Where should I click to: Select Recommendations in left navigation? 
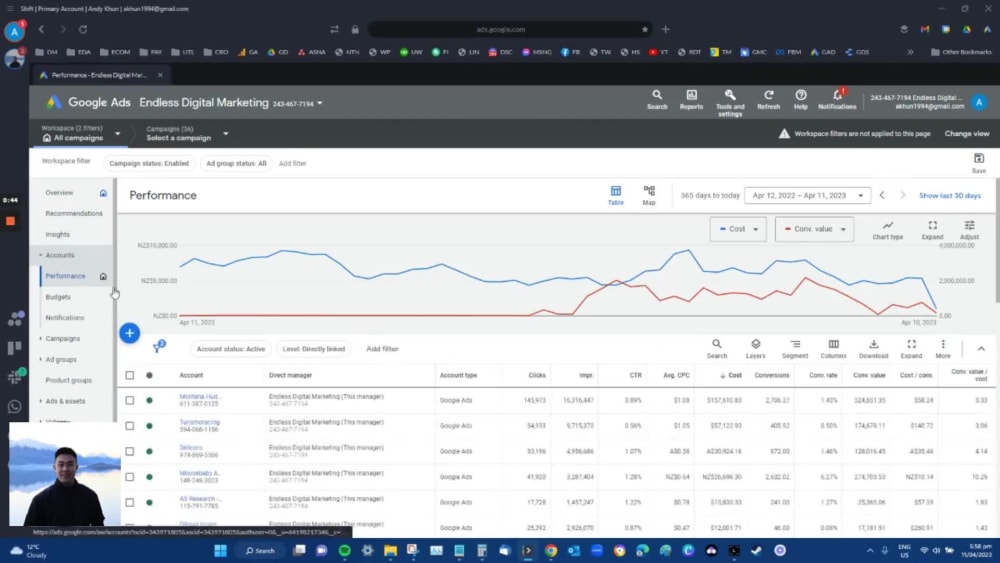click(74, 214)
